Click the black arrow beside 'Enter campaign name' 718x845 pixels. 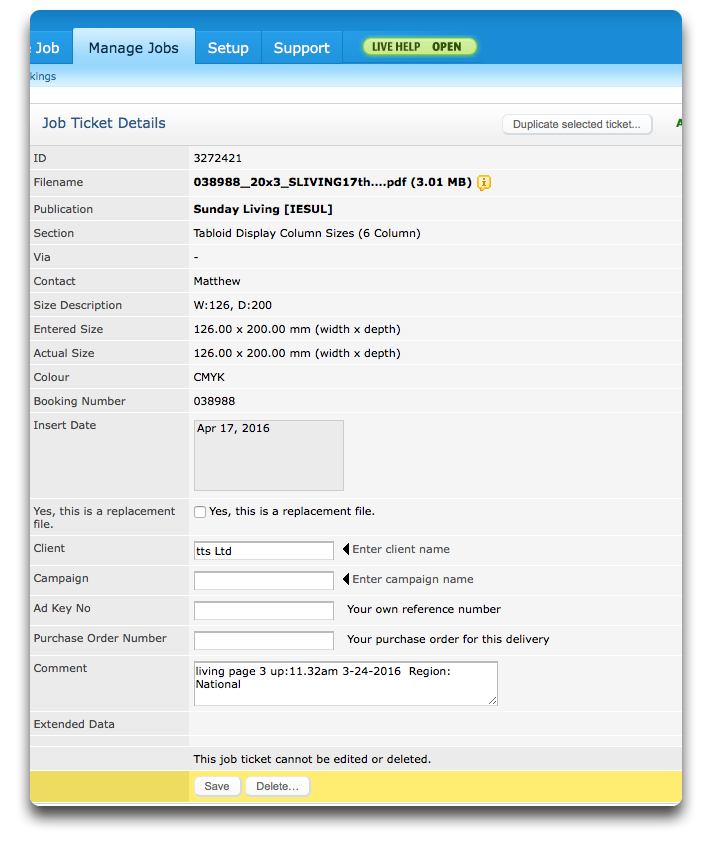pyautogui.click(x=346, y=580)
